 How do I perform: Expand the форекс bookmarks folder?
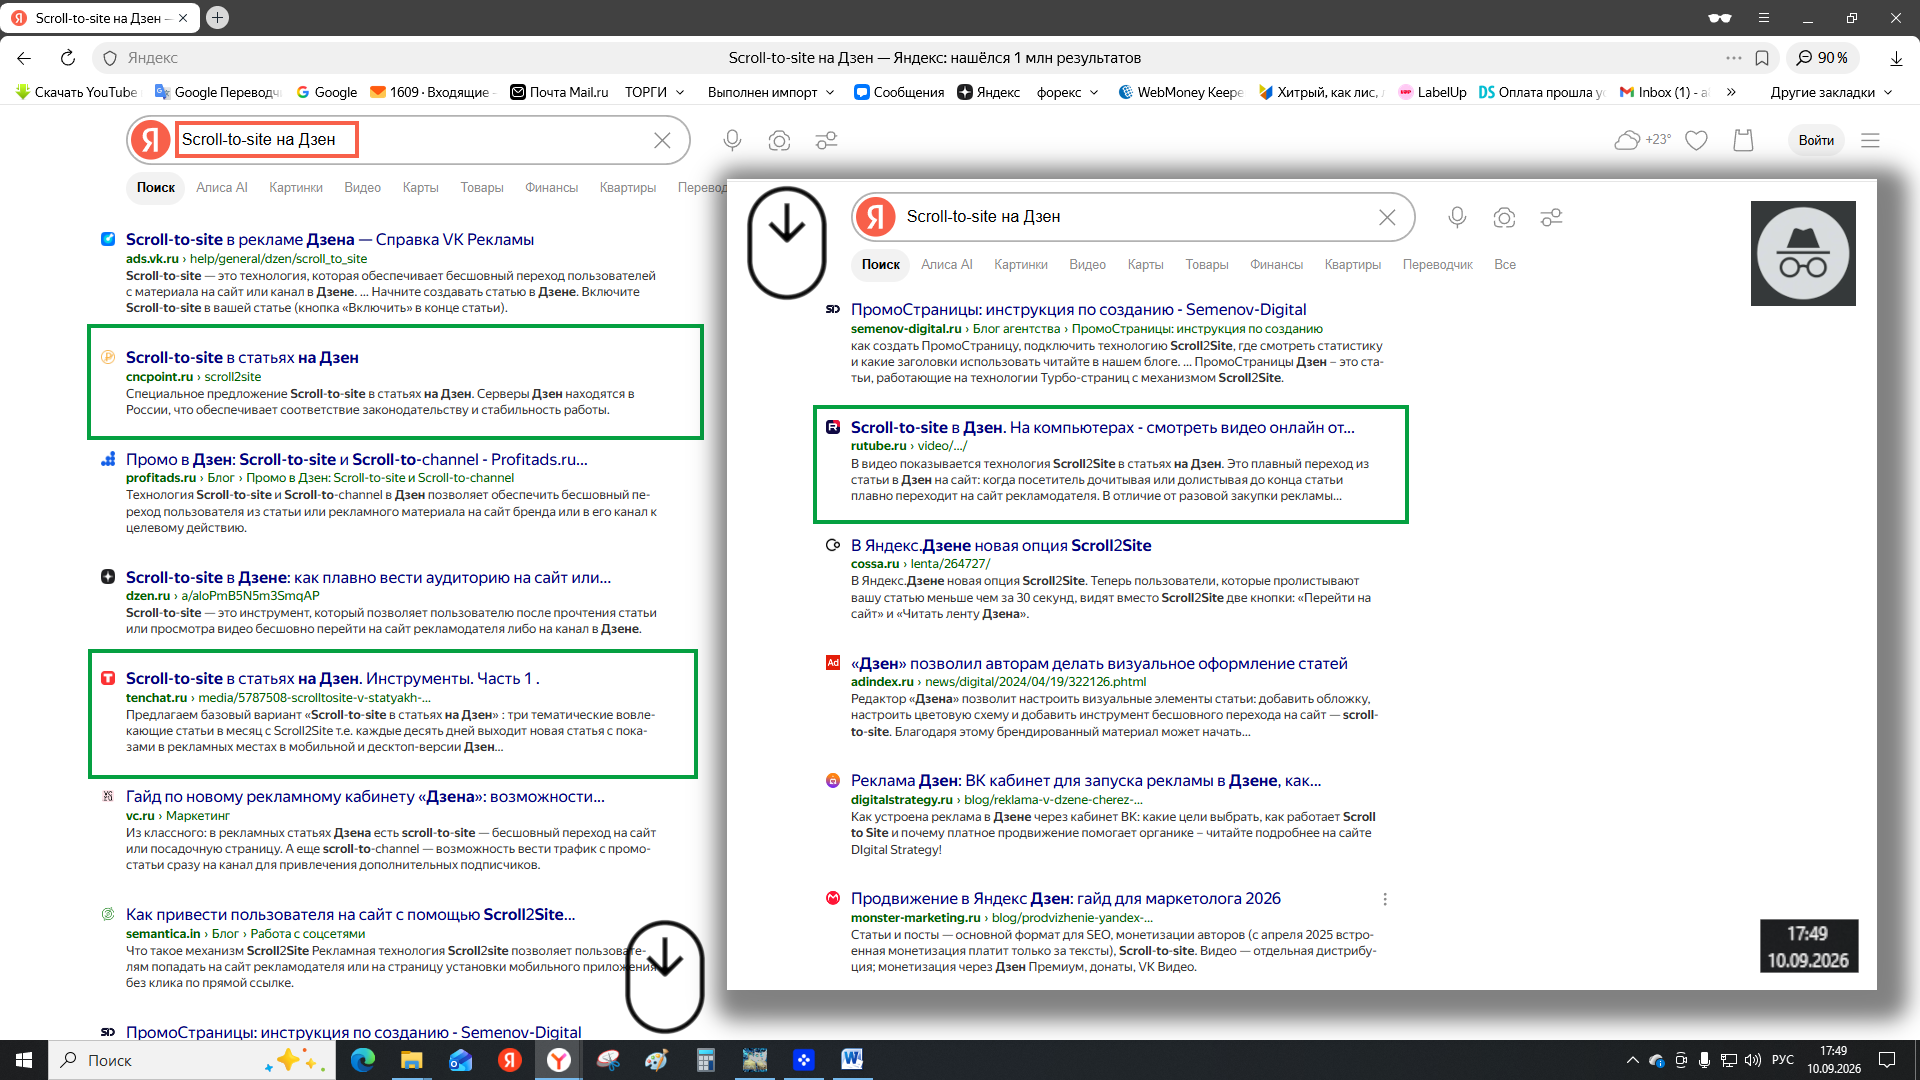pos(1068,92)
